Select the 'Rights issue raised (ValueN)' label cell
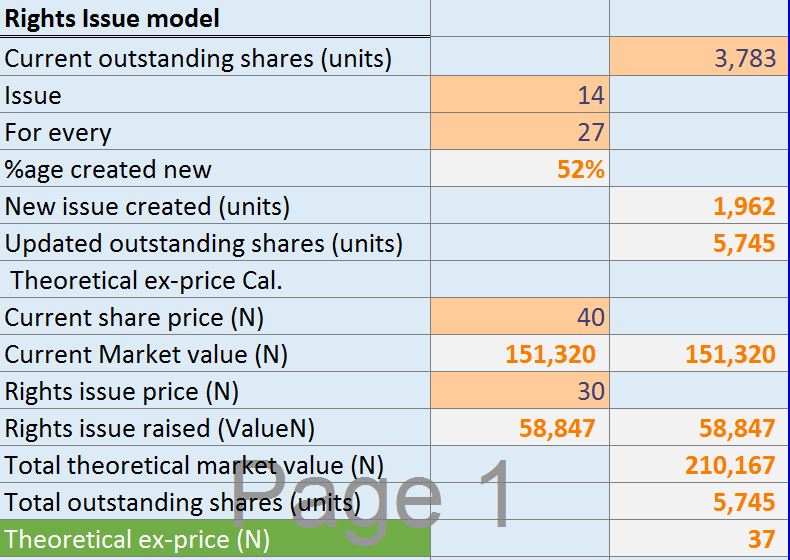This screenshot has width=790, height=560. click(214, 428)
